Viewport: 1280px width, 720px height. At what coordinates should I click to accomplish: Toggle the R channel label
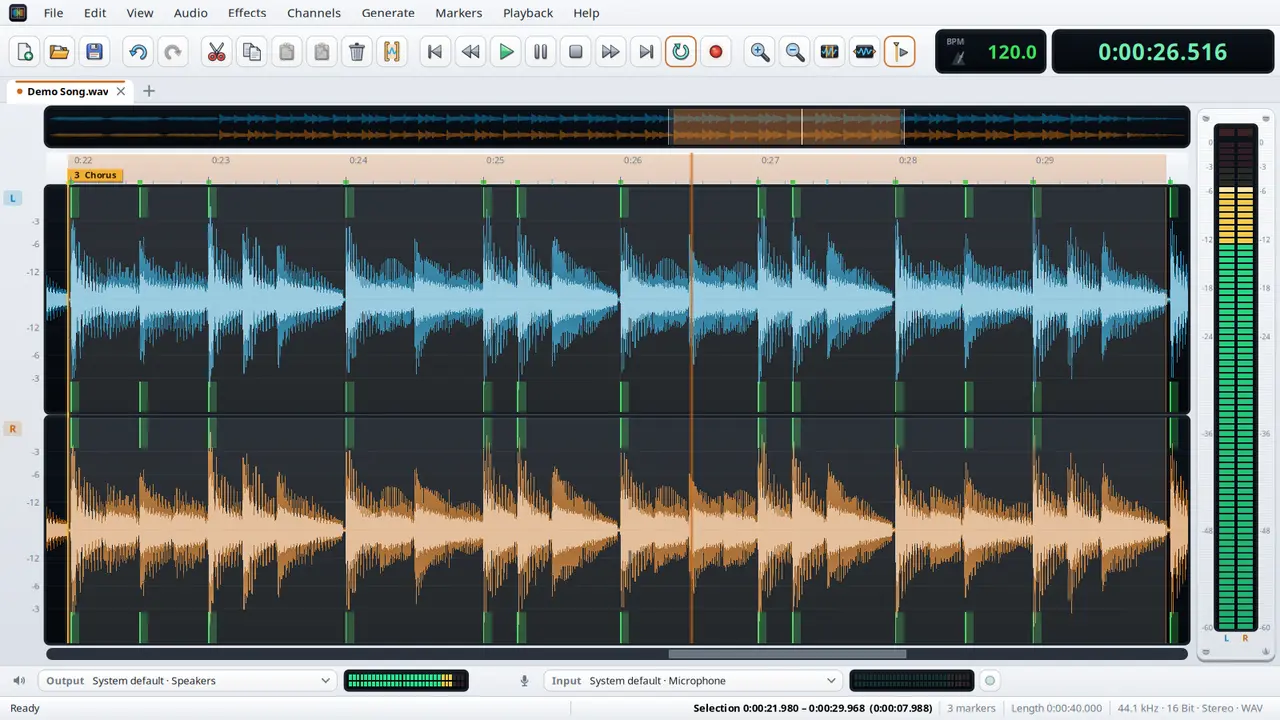click(13, 429)
